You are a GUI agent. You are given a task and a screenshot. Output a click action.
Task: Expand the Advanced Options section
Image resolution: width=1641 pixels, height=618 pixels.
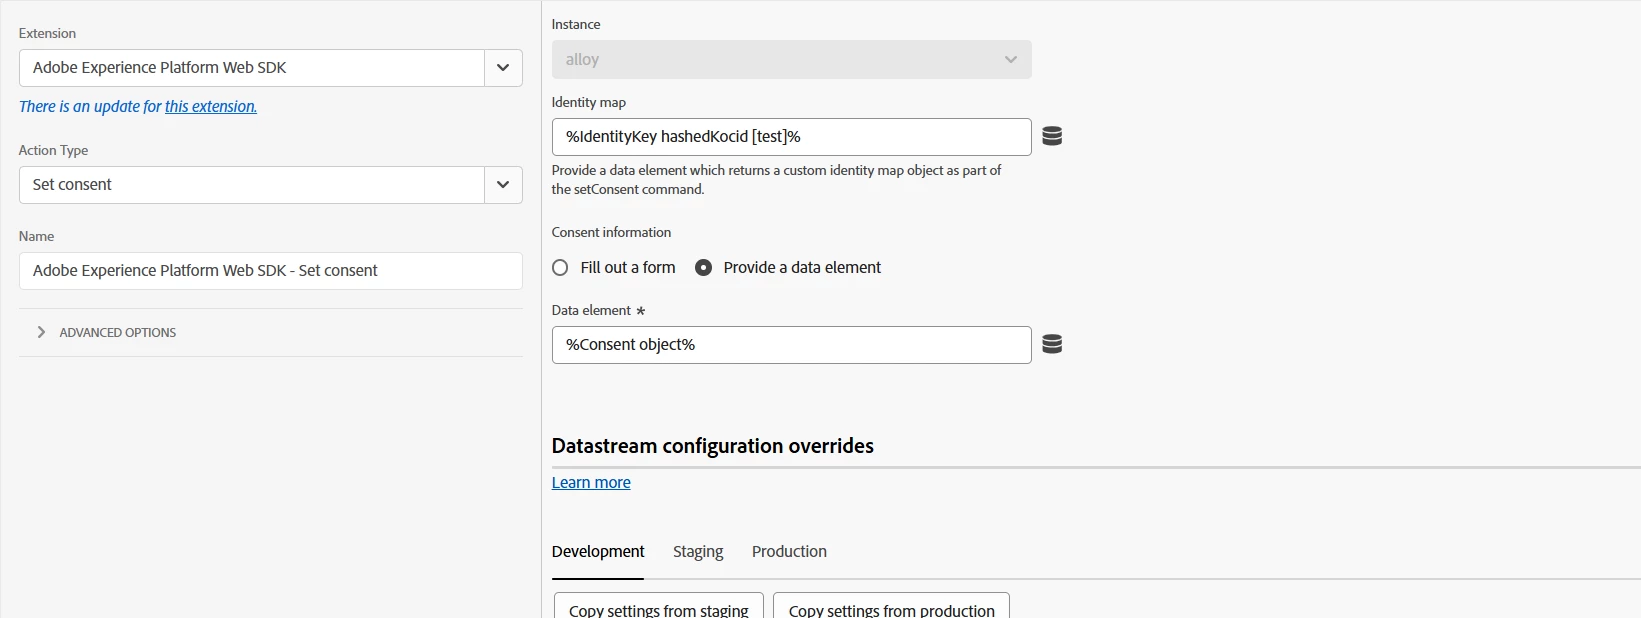tap(106, 332)
